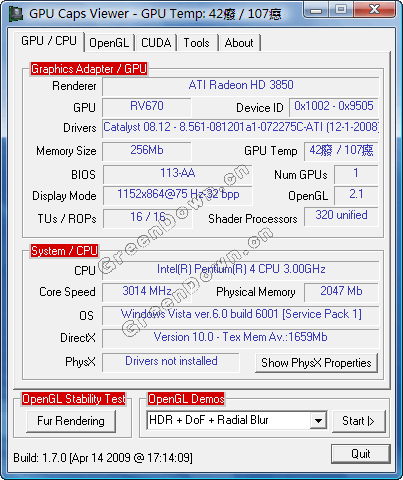This screenshot has height=480, width=403.
Task: Minimize the GPU Caps Viewer window
Action: pos(316,10)
